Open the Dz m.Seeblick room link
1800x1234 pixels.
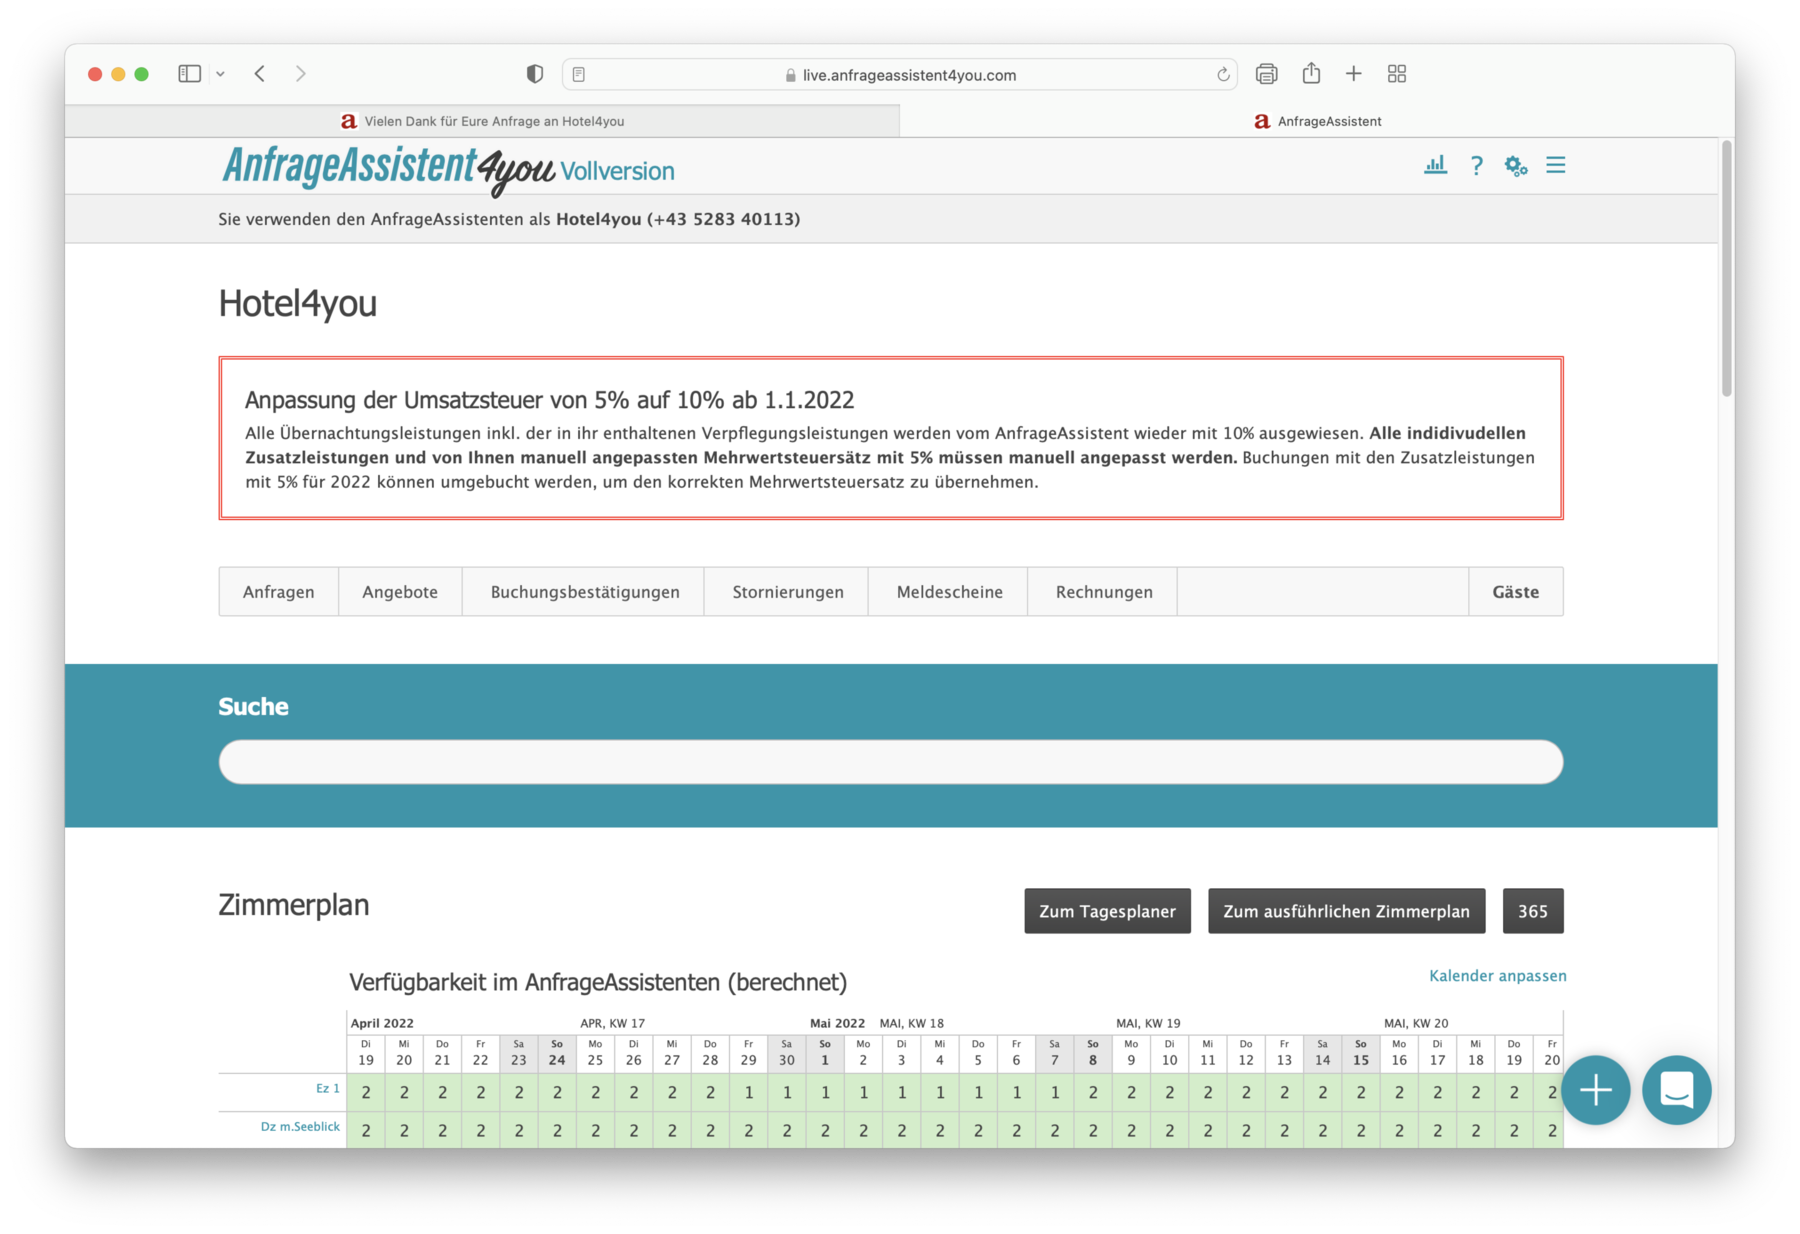coord(300,1126)
